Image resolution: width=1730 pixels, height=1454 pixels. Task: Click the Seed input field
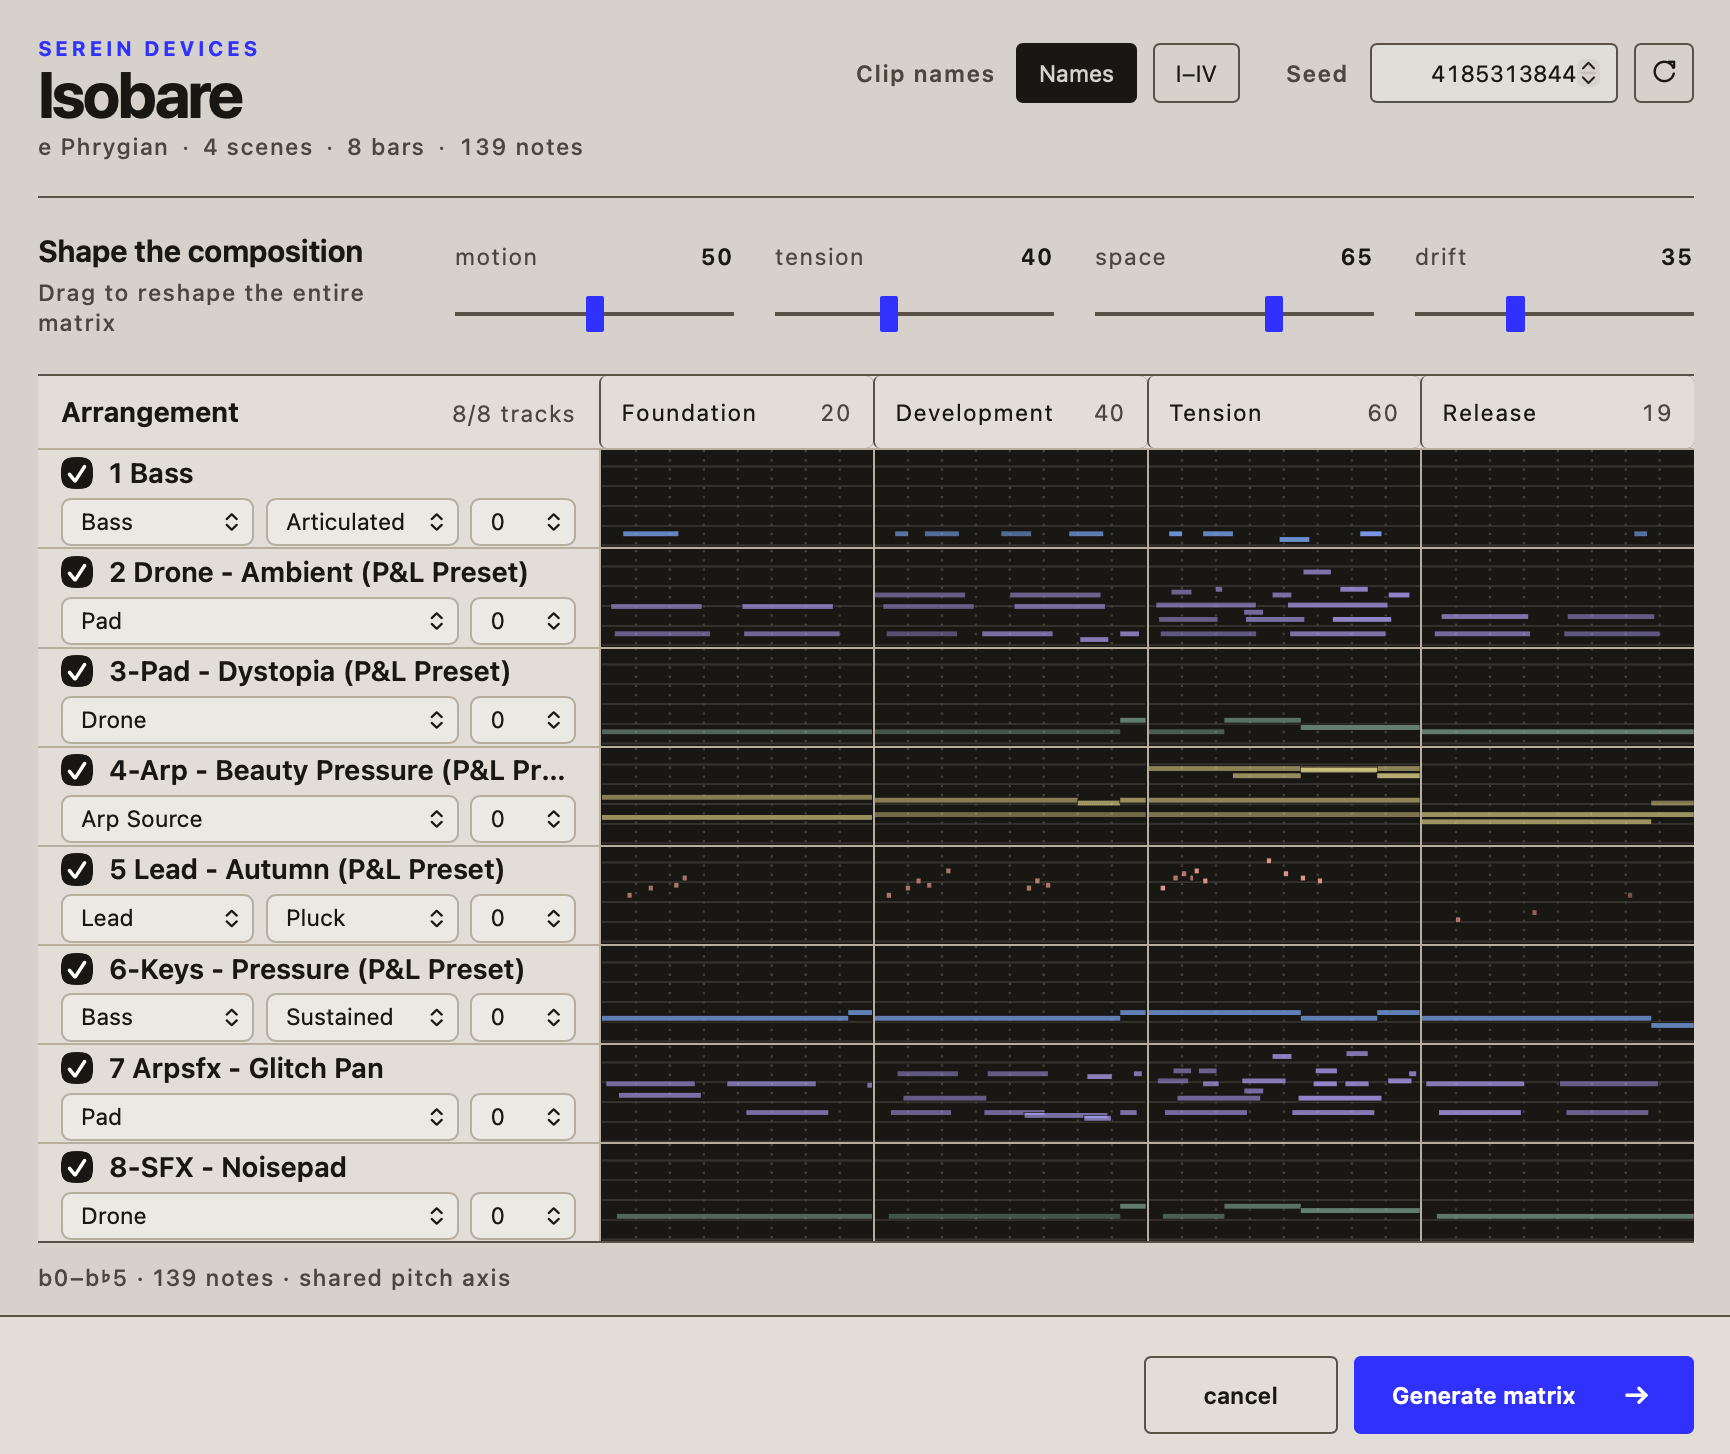coord(1493,73)
